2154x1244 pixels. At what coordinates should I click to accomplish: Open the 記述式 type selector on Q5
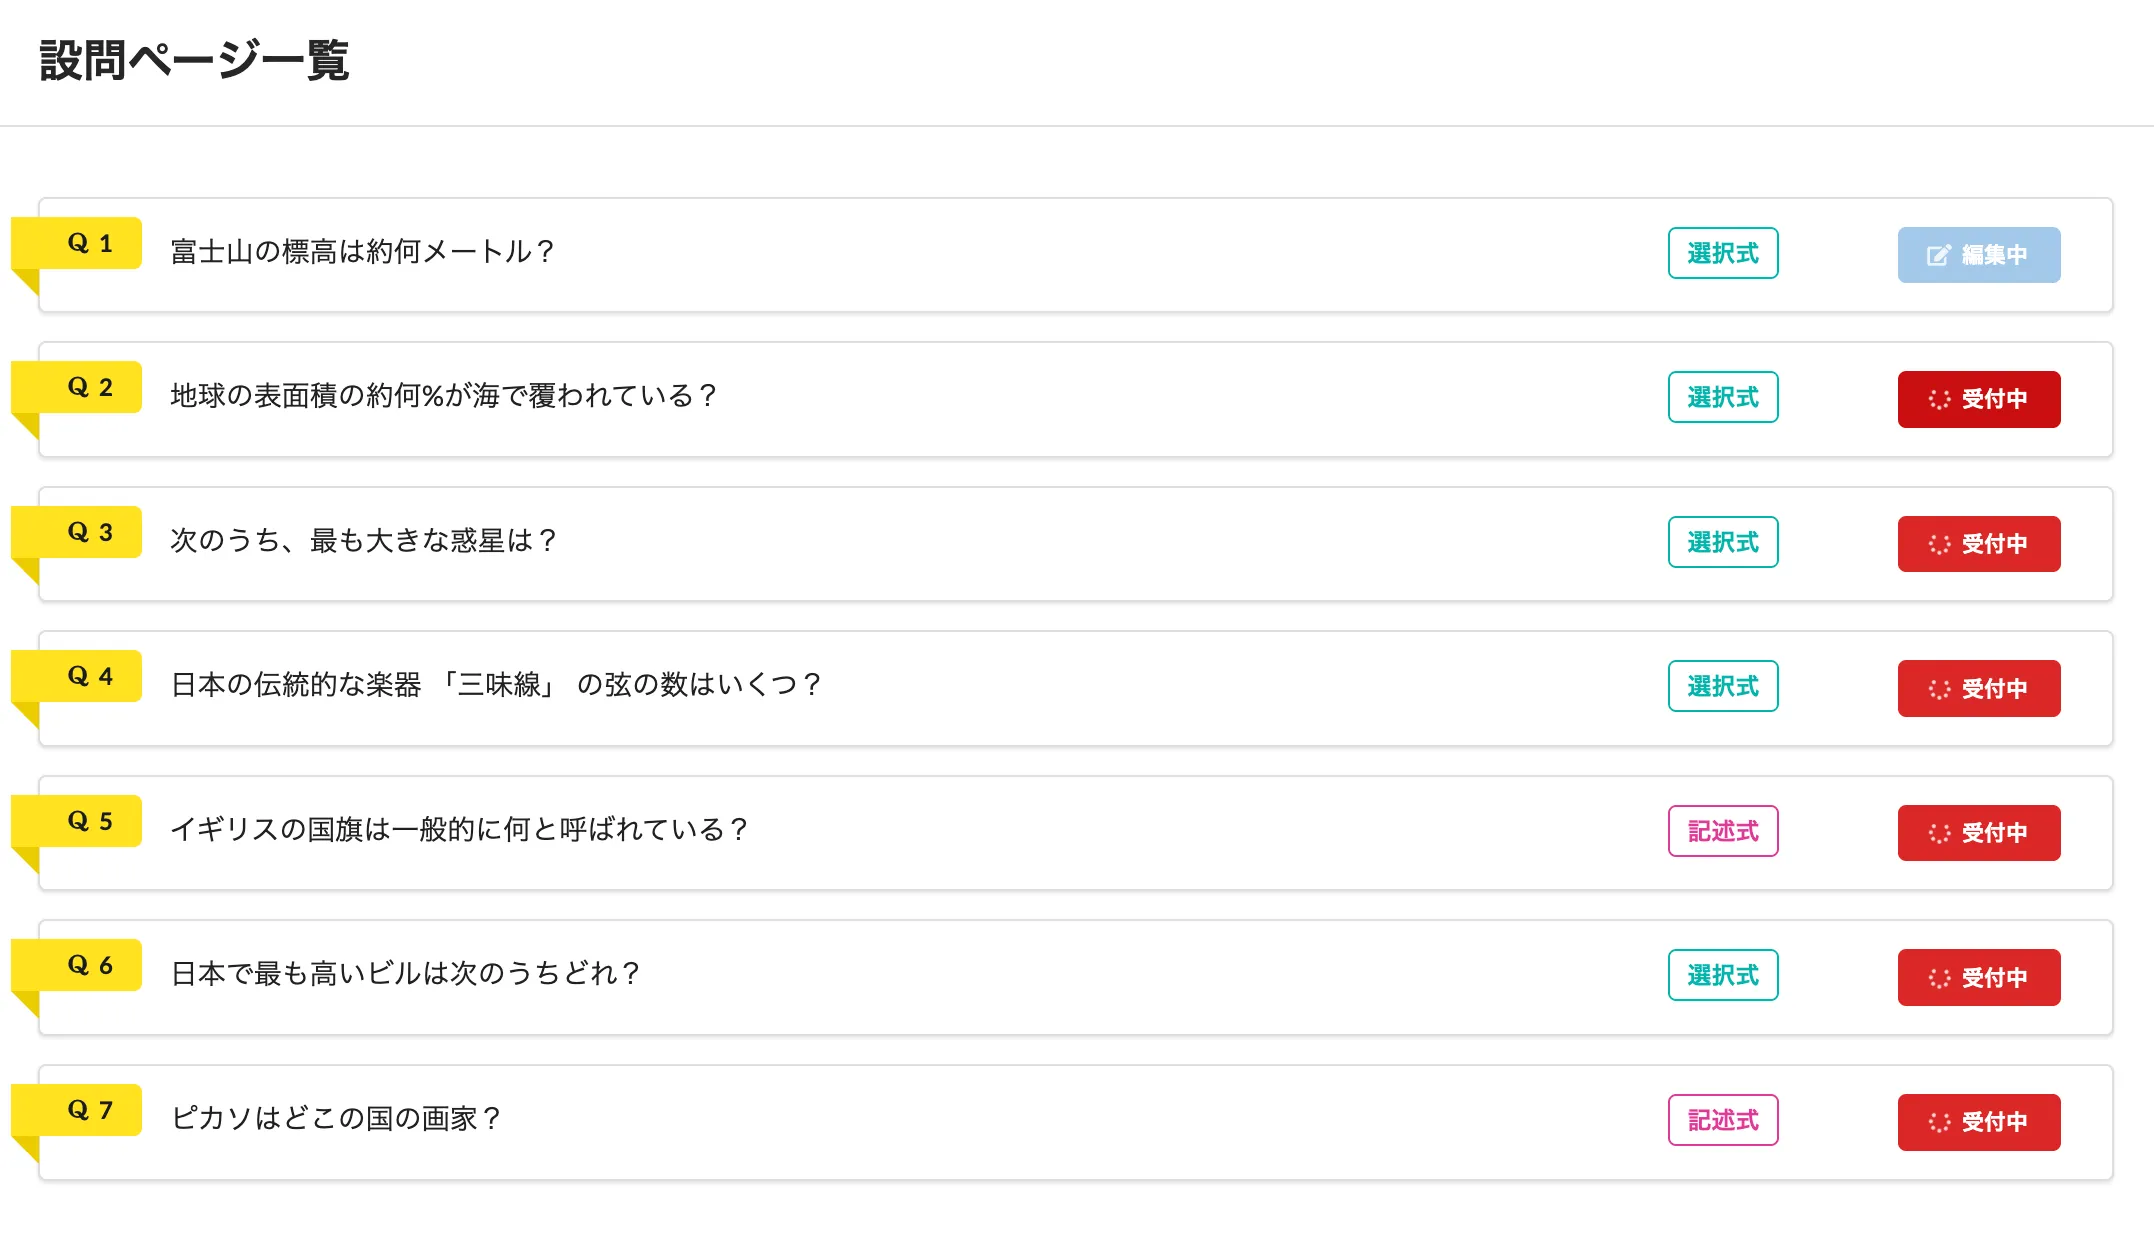(1722, 831)
